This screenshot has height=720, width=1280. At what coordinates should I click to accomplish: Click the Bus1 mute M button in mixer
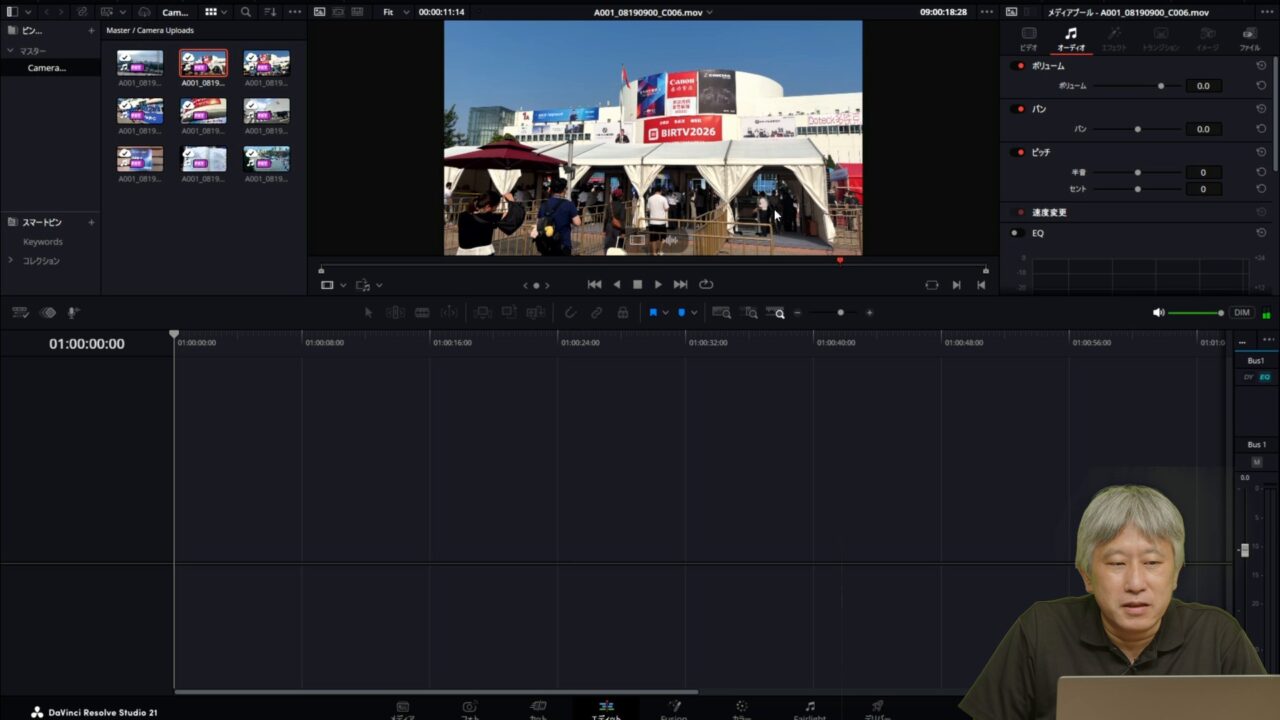1257,461
